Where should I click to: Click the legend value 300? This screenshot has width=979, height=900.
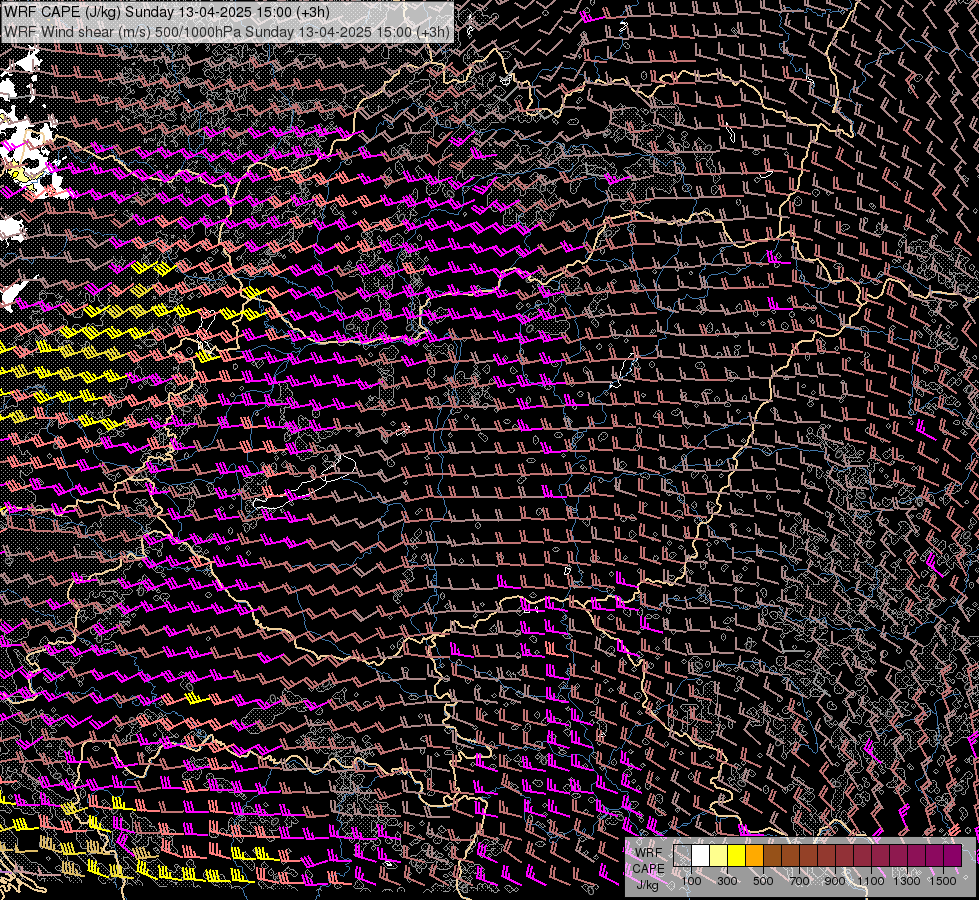coord(727,881)
